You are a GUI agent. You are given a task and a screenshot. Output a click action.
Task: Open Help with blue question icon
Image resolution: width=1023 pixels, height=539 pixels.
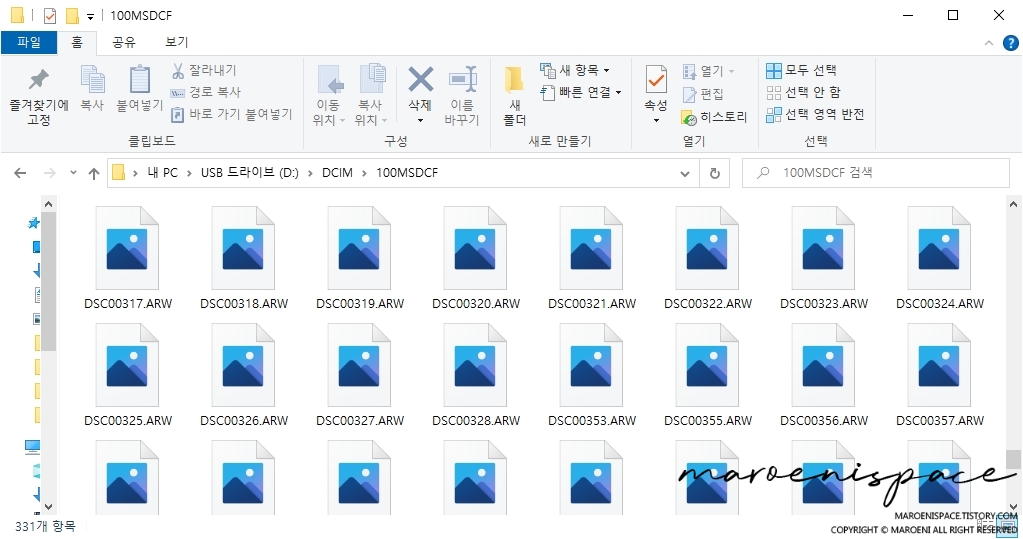pyautogui.click(x=1011, y=43)
